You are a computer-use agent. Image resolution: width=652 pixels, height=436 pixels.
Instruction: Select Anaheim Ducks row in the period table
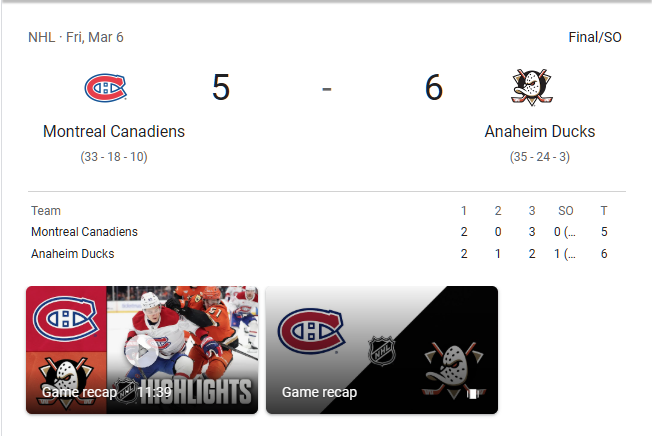click(73, 254)
